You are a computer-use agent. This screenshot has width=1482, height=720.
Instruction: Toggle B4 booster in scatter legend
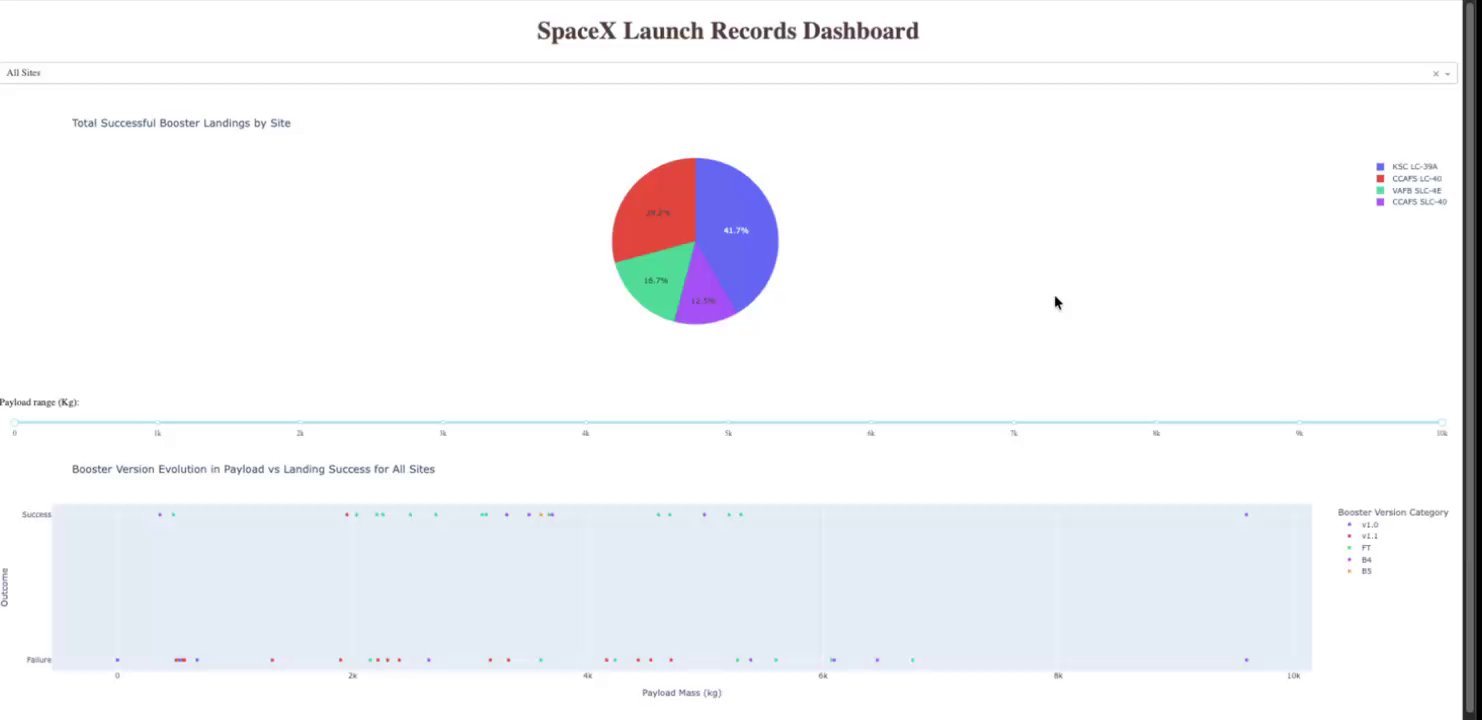click(1360, 560)
